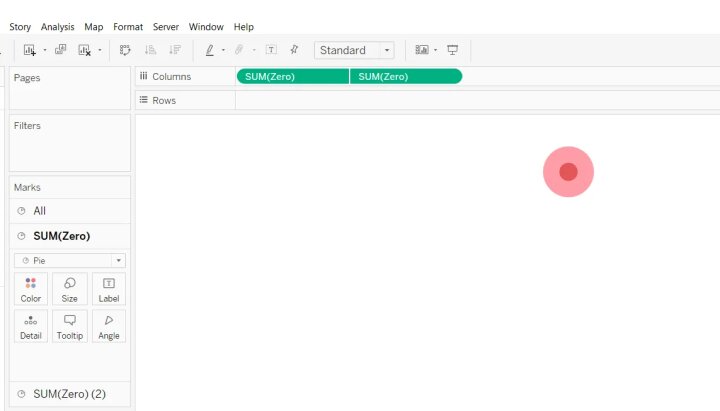Select the SUM(Zero) marks card row
The image size is (720, 411).
70,236
